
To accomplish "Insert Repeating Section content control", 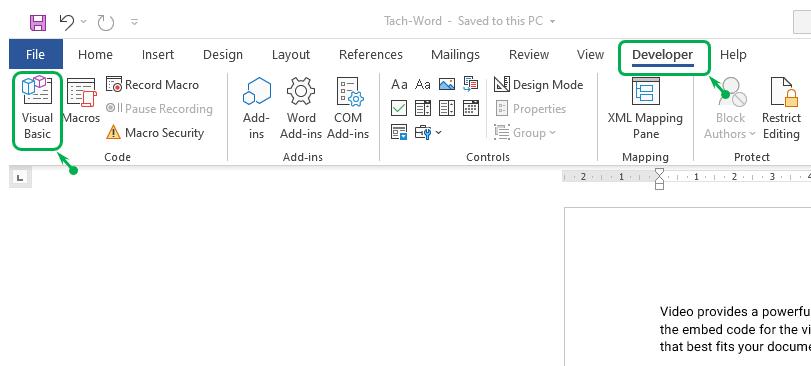I will click(x=399, y=132).
